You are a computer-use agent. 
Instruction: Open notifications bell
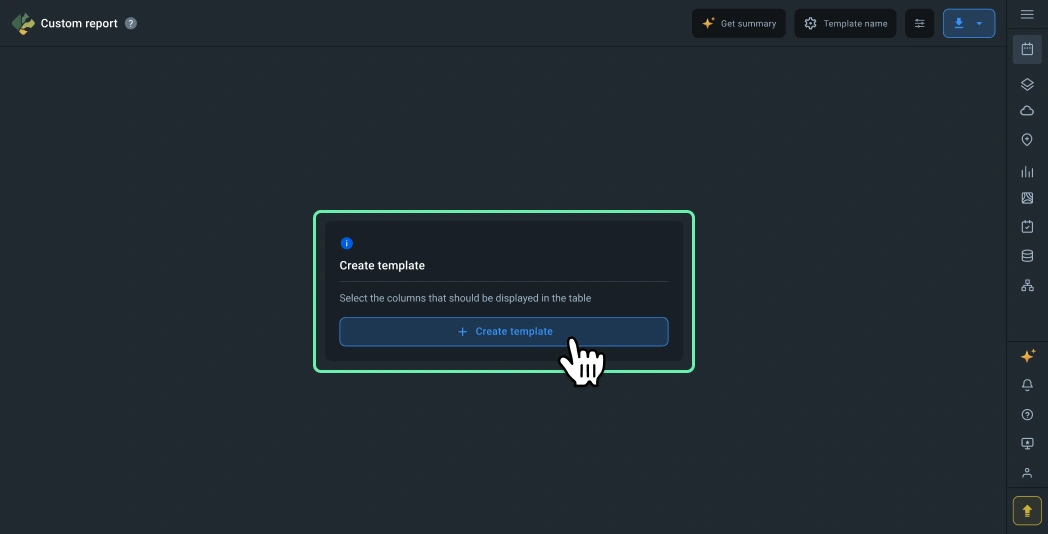click(x=1027, y=385)
